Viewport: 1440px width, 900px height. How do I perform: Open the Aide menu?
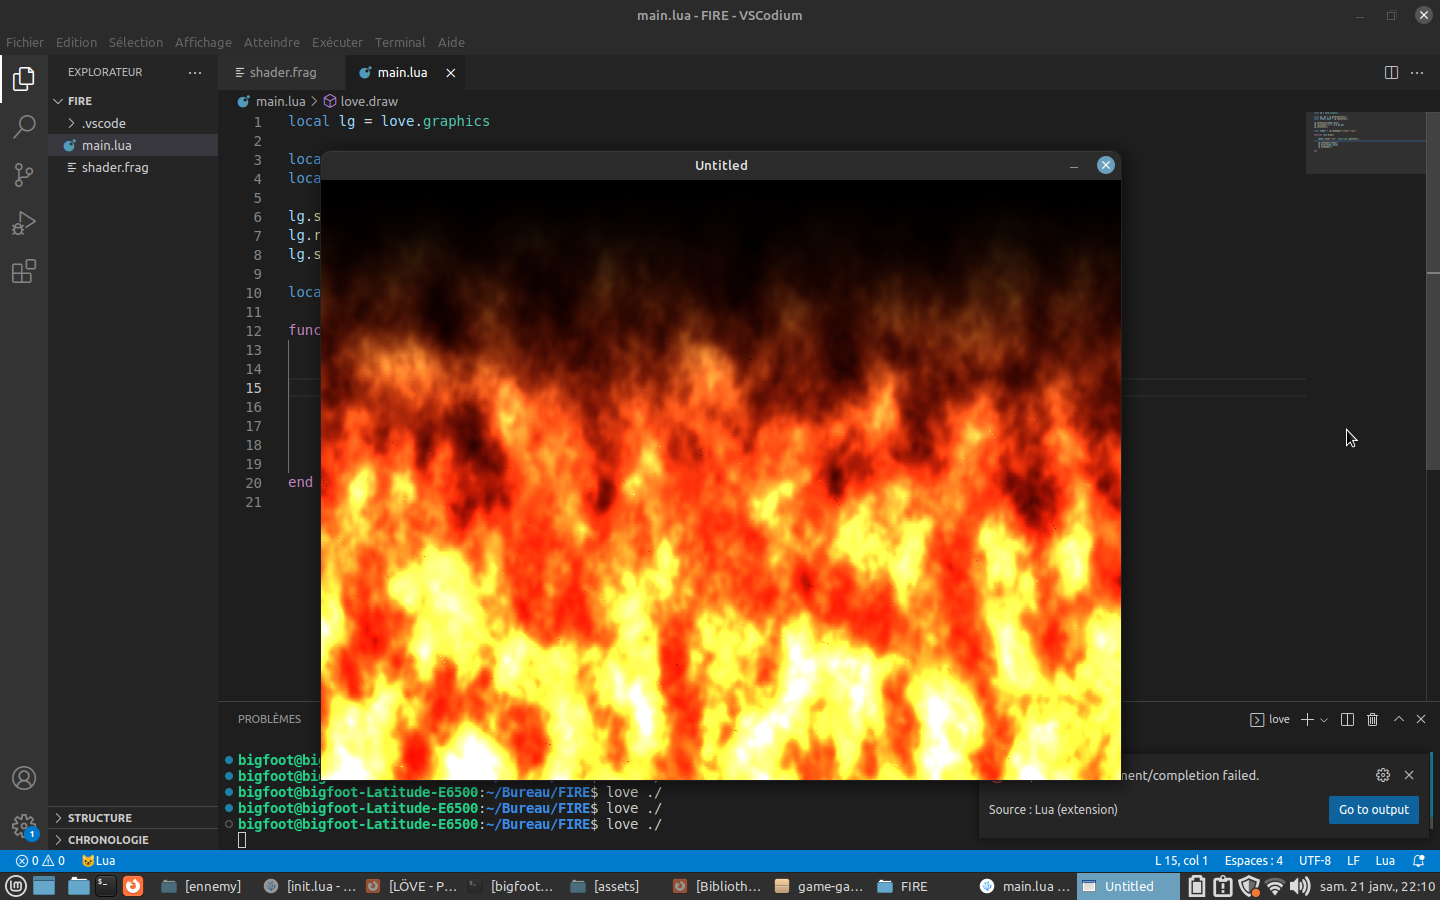451,42
